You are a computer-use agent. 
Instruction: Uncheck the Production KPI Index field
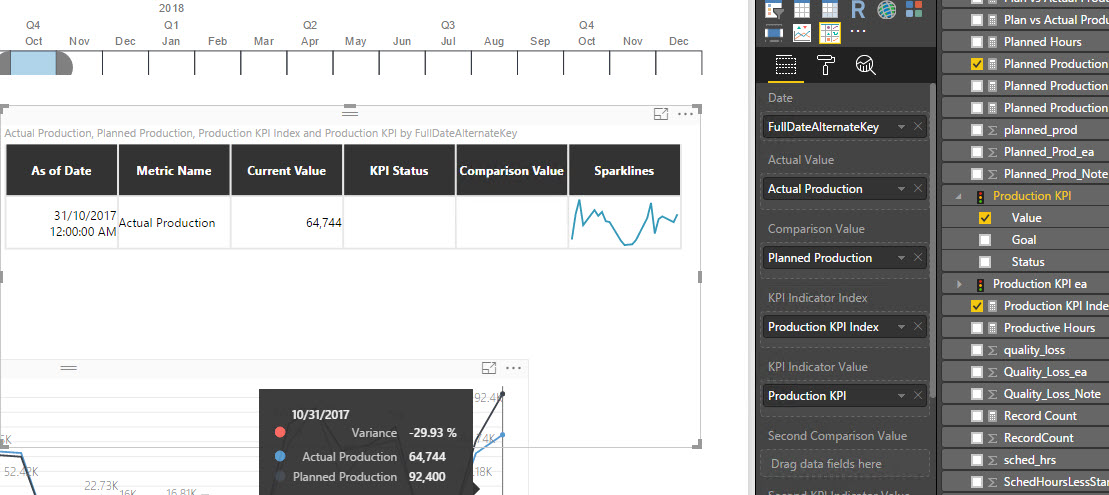pyautogui.click(x=977, y=306)
